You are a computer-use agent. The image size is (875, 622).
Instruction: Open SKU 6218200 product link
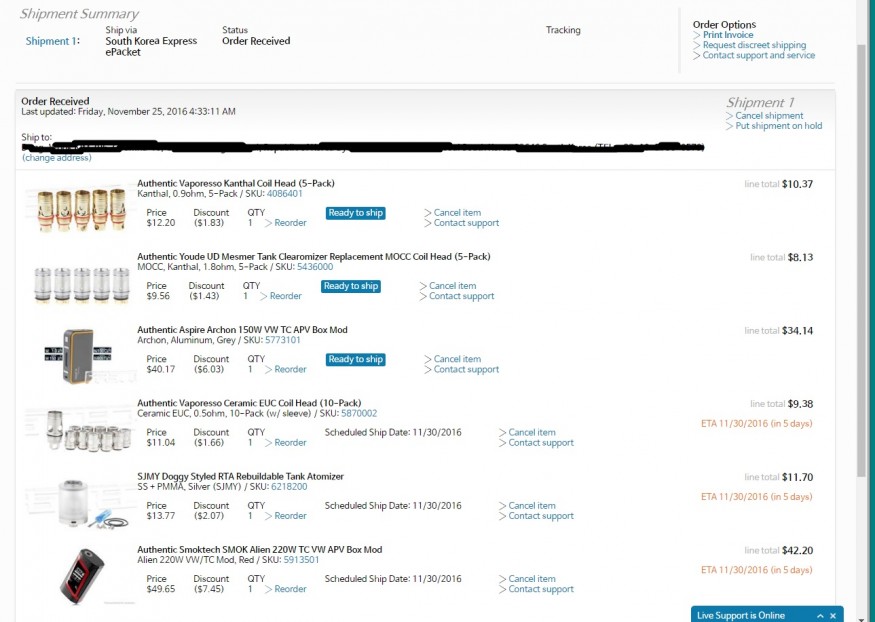pos(289,486)
